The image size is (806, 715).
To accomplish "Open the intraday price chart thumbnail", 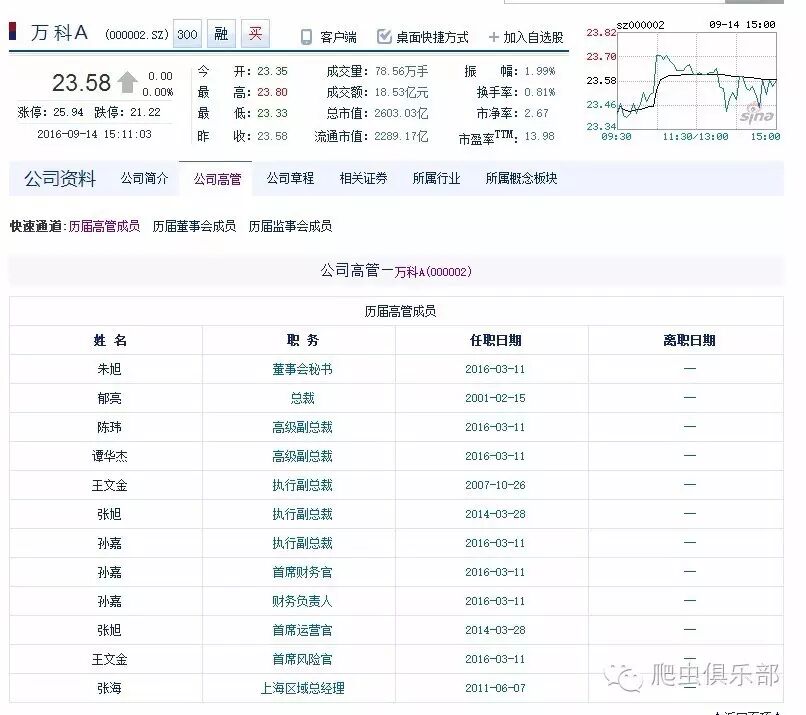I will [x=683, y=81].
